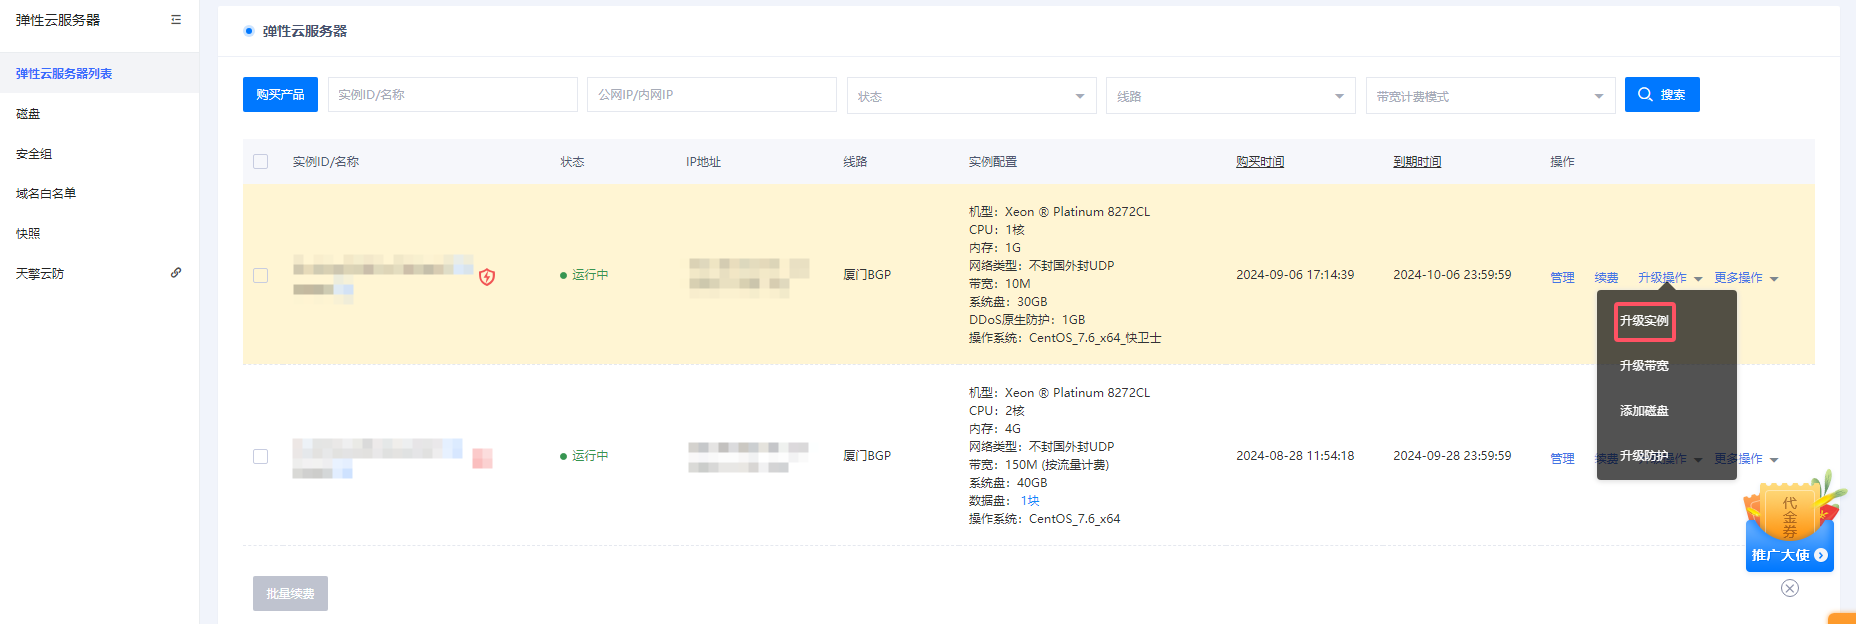Check the second instance row checkbox

click(x=261, y=457)
